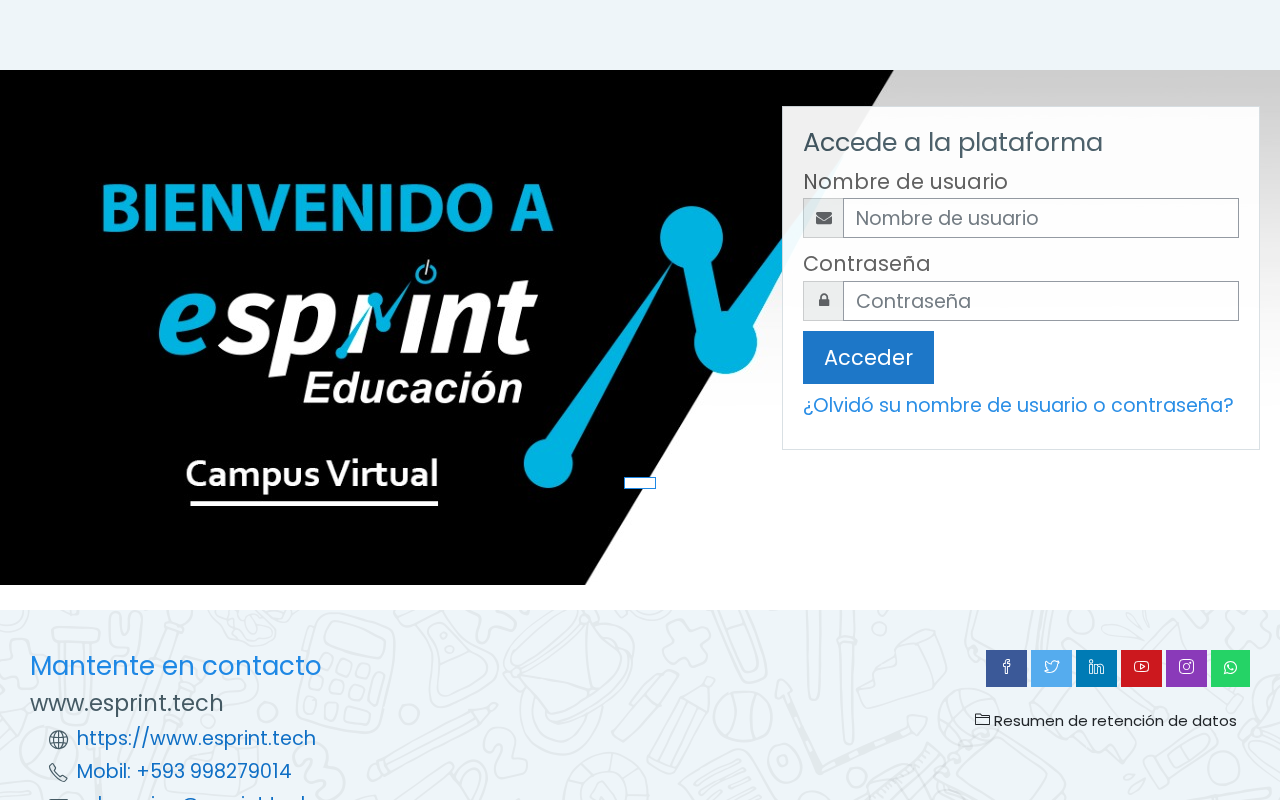Open the Facebook social icon
Viewport: 1280px width, 800px height.
tap(1006, 668)
